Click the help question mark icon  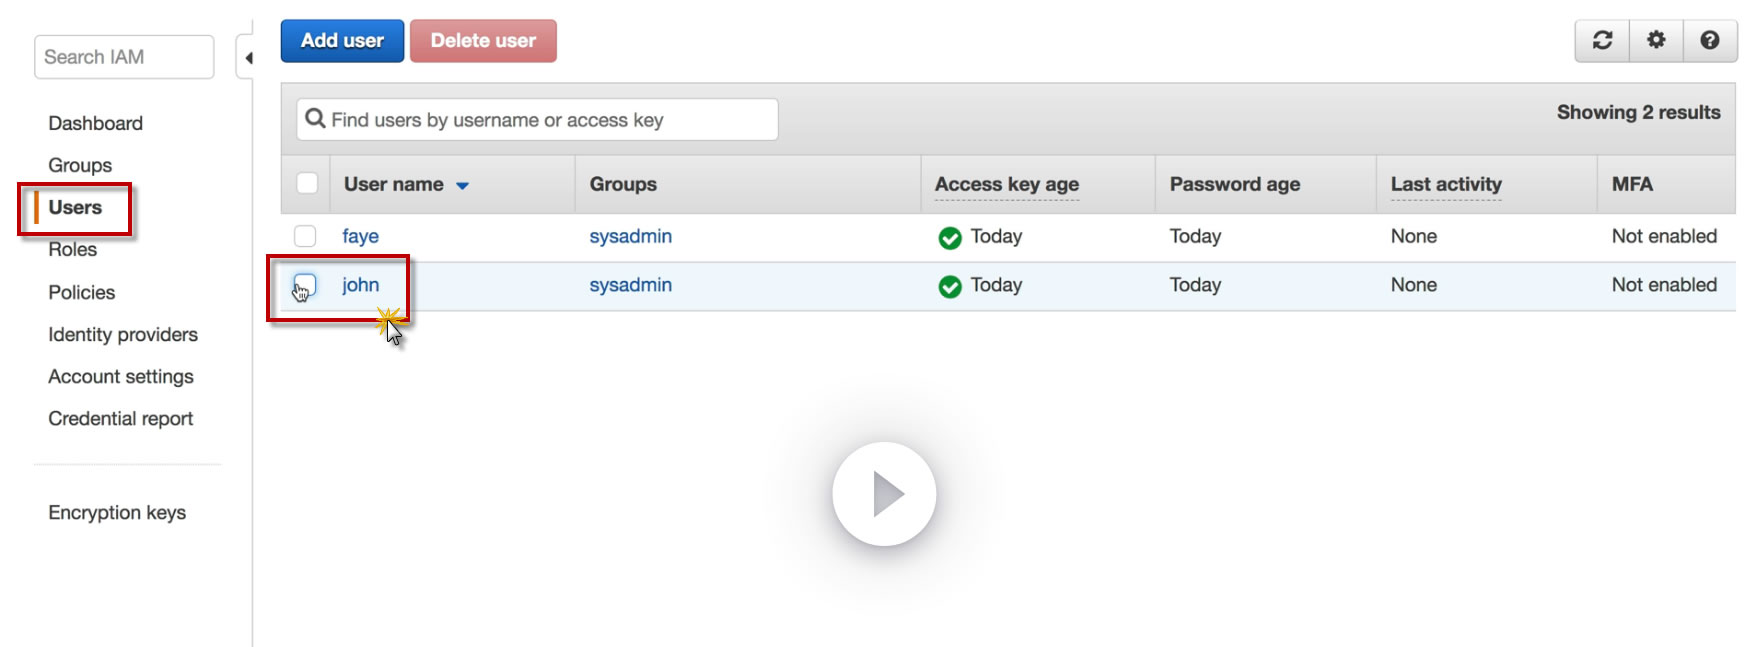click(1710, 40)
